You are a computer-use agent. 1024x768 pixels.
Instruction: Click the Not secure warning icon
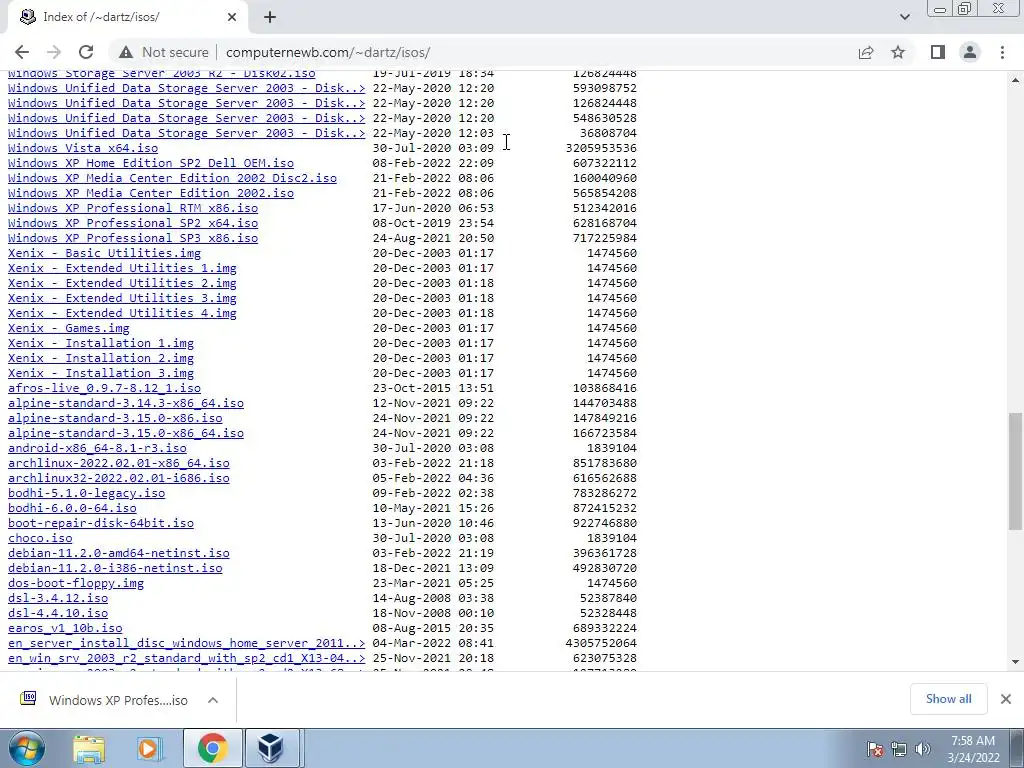pos(126,52)
